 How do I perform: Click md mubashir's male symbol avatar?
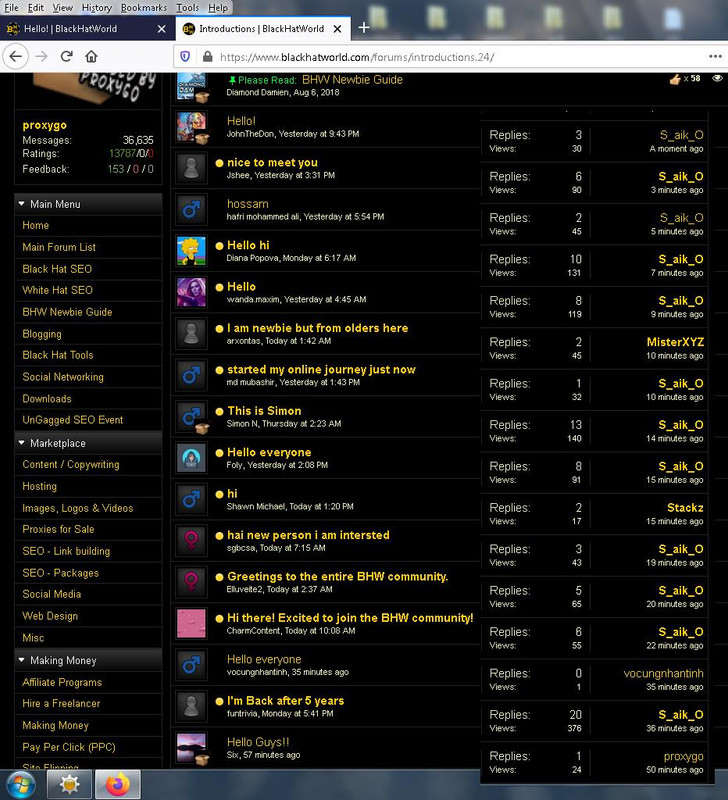click(191, 375)
